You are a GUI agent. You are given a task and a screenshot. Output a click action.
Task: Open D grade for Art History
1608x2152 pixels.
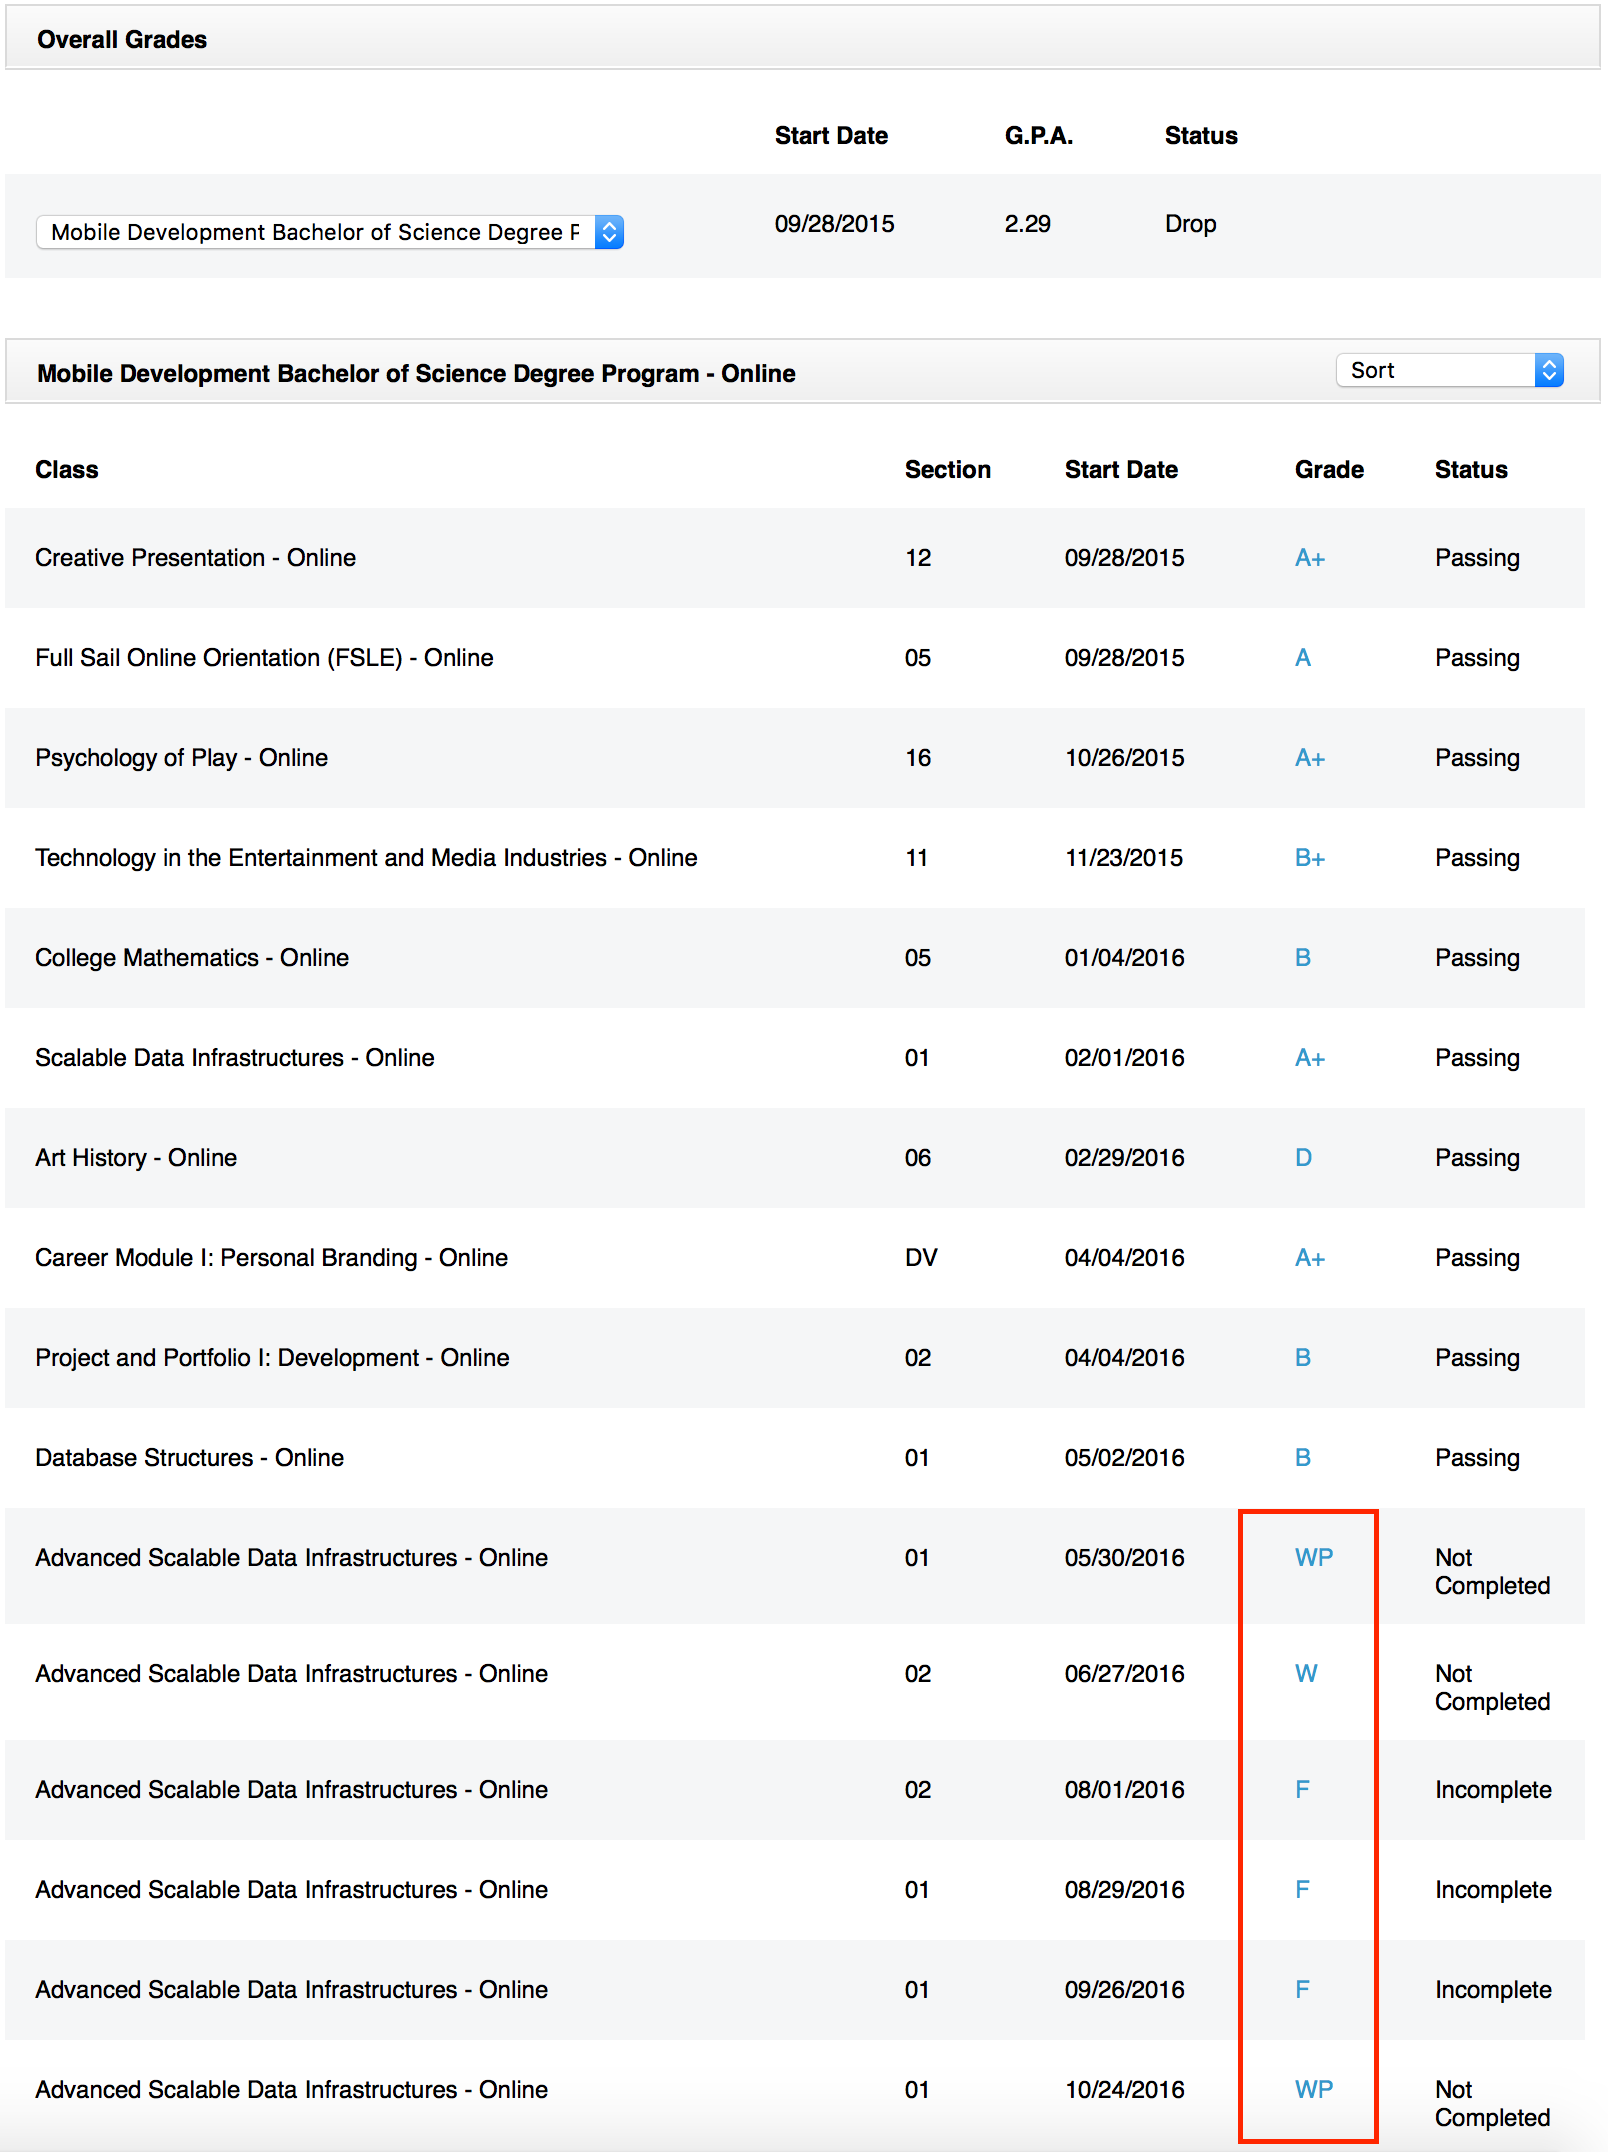pyautogui.click(x=1303, y=1158)
